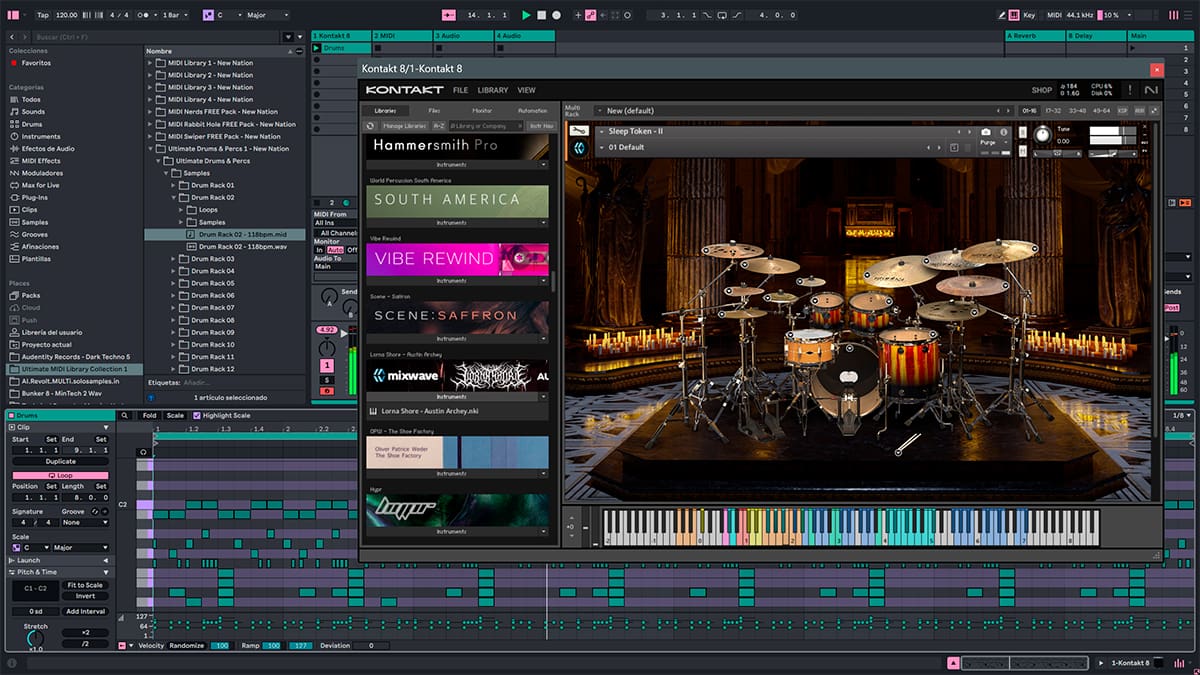The width and height of the screenshot is (1200, 675).
Task: Adjust the Kontakt Tune knob
Action: (1042, 133)
